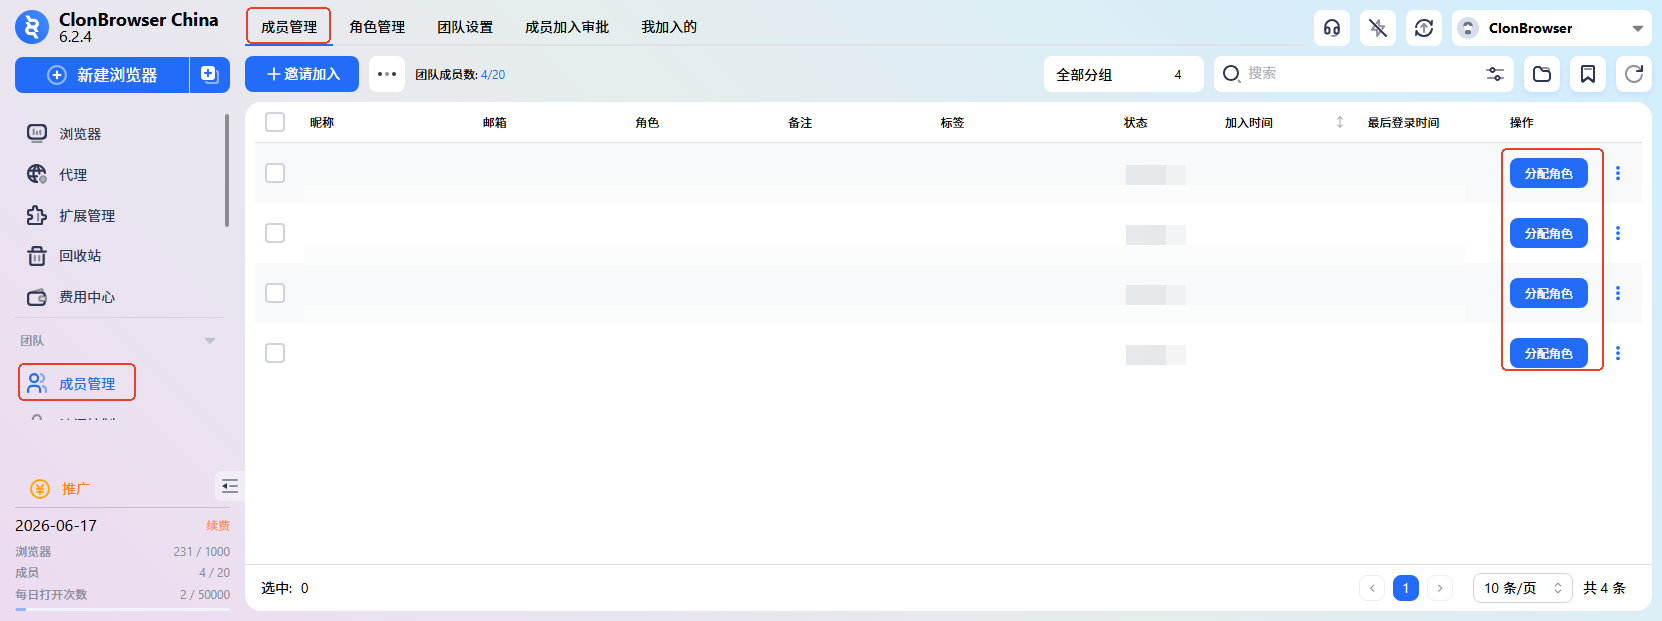Switch to the 角色管理 tab
Viewport: 1662px width, 621px height.
click(x=377, y=27)
